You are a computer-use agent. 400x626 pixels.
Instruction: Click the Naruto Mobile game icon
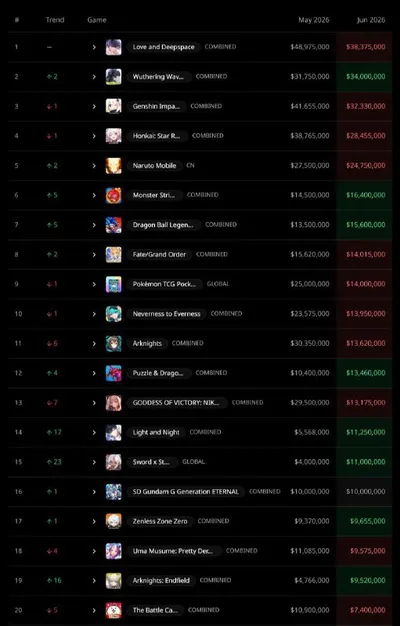tap(114, 166)
